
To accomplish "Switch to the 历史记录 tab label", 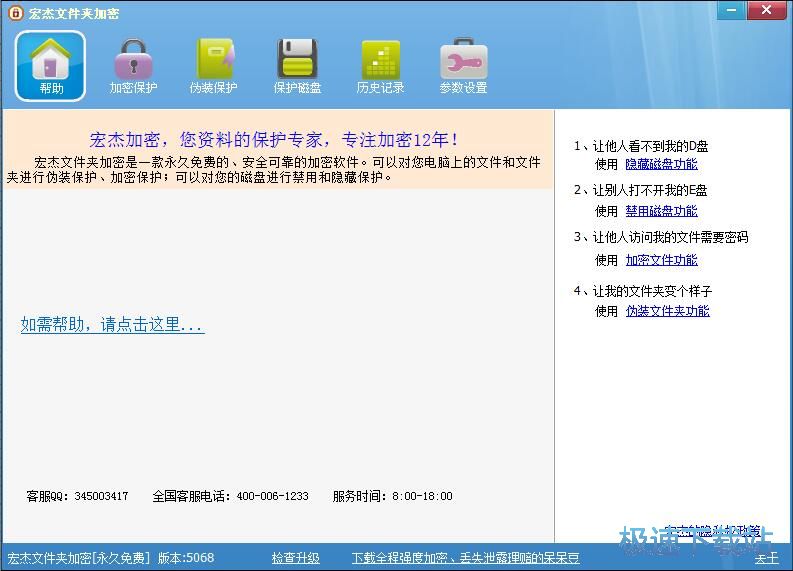I will (380, 87).
